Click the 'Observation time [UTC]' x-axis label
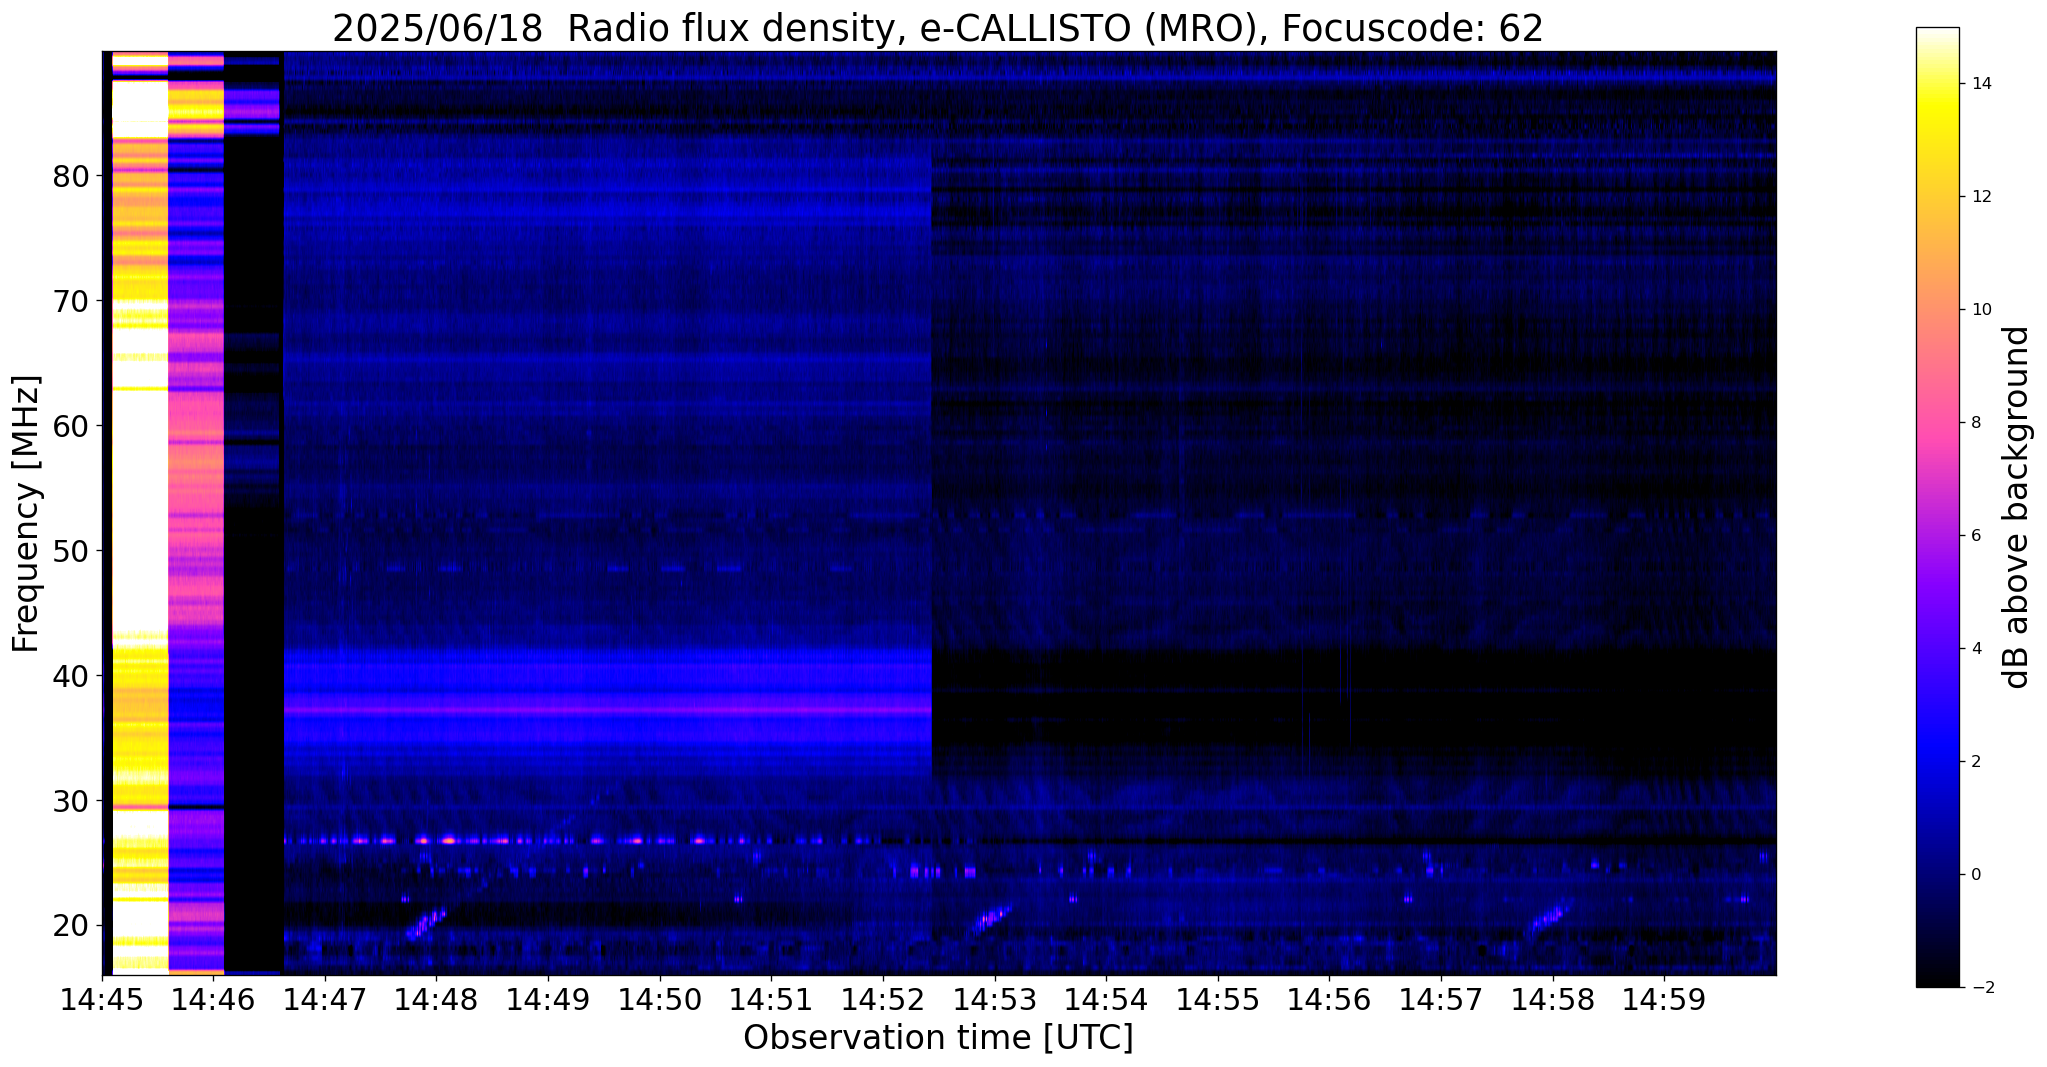This screenshot has height=1067, width=2047. (x=939, y=1038)
